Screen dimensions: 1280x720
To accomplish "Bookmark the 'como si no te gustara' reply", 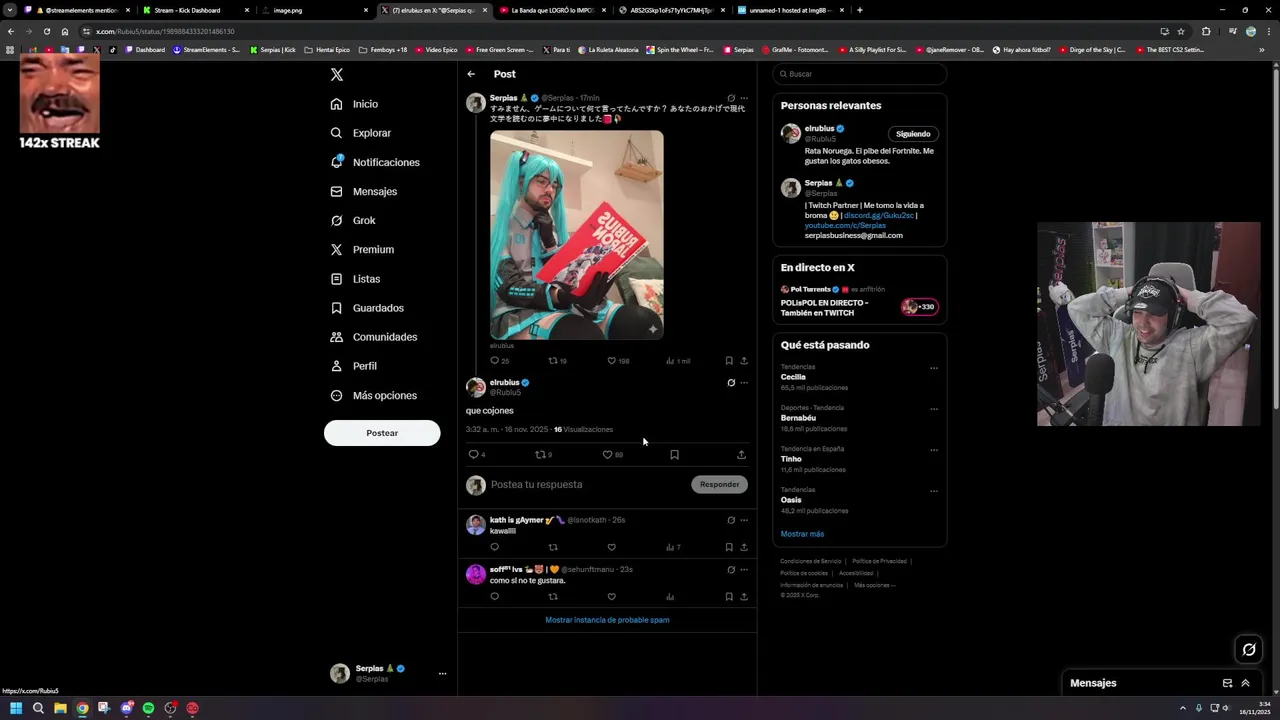I will 729,597.
